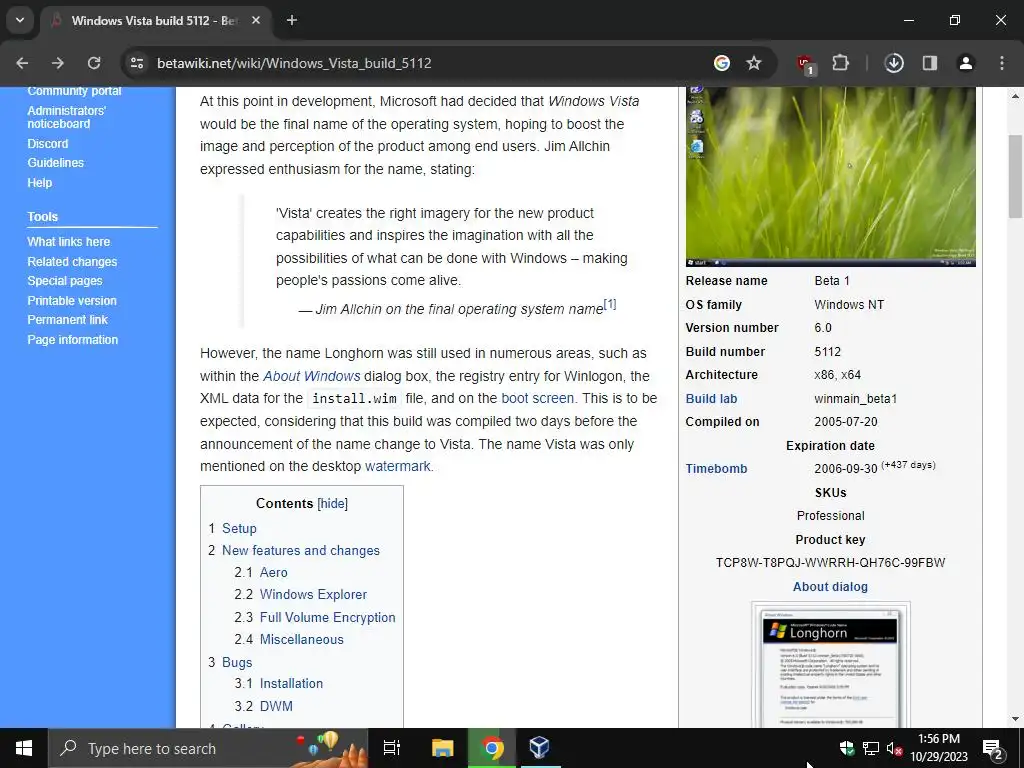1024x768 pixels.
Task: Click the Google lens icon in address bar
Action: click(x=722, y=63)
